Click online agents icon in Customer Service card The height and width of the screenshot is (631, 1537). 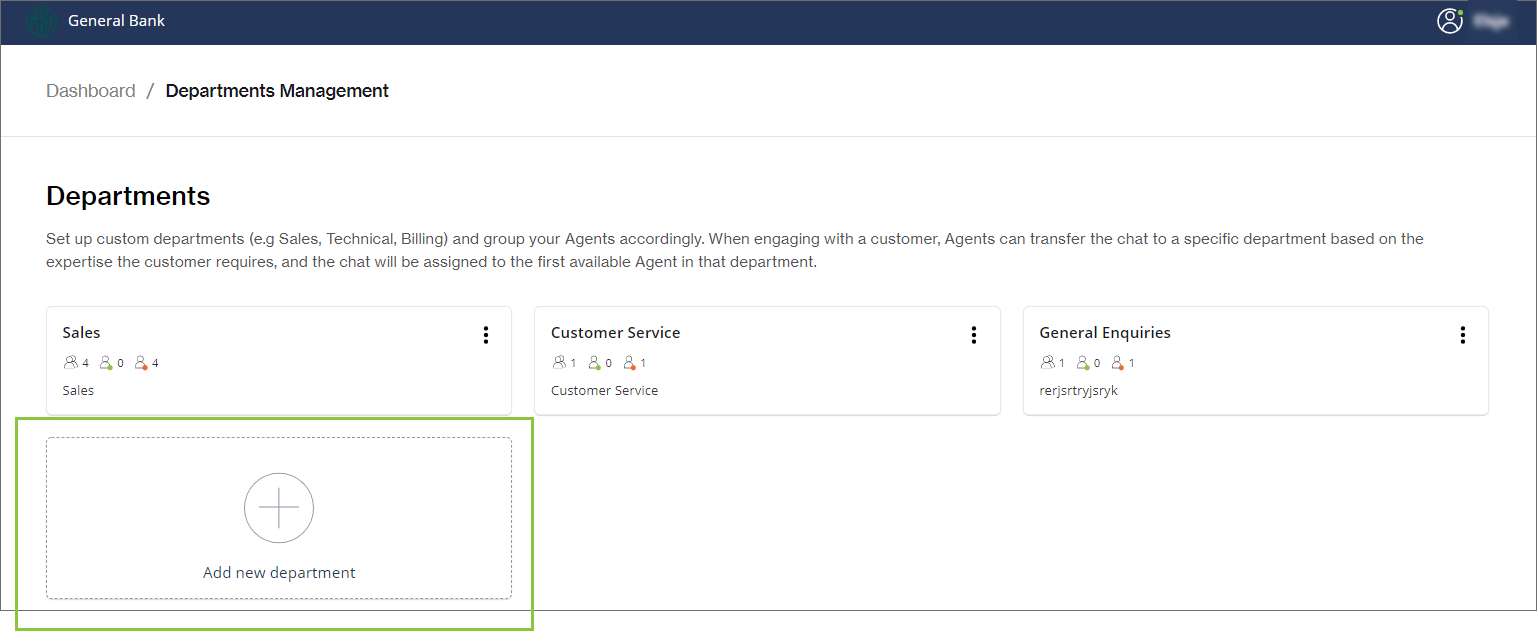[594, 363]
